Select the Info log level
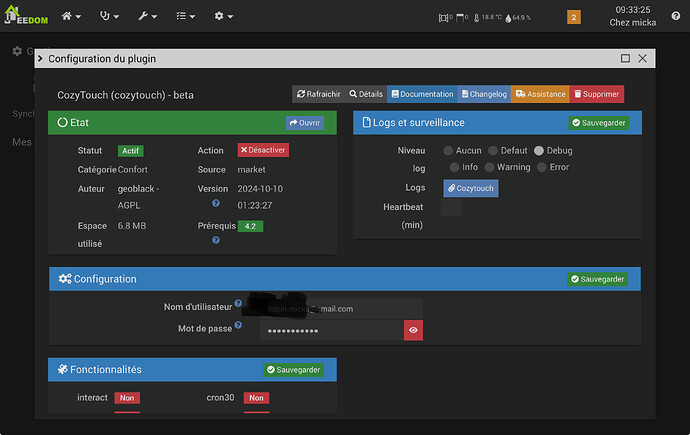 pyautogui.click(x=455, y=167)
